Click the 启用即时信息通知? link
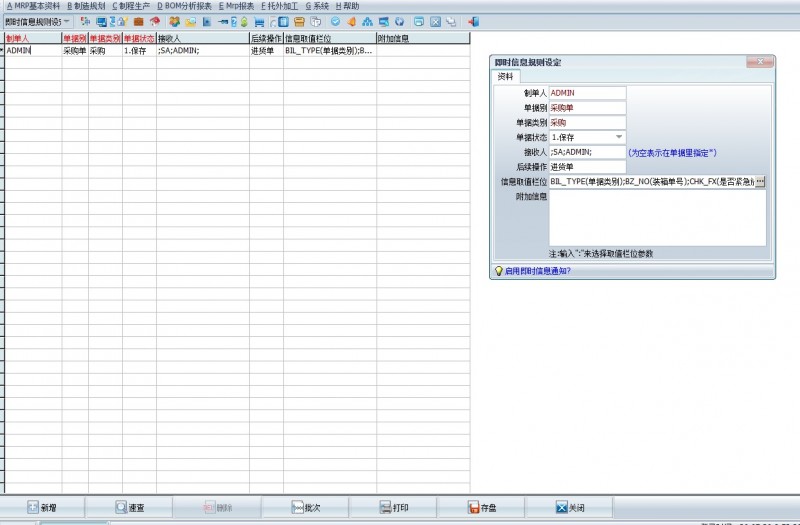This screenshot has width=800, height=525. click(538, 270)
